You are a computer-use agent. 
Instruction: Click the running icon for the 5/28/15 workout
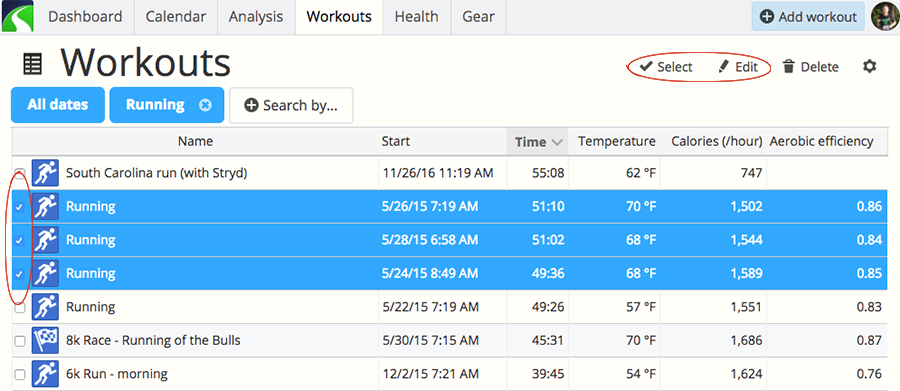(45, 239)
